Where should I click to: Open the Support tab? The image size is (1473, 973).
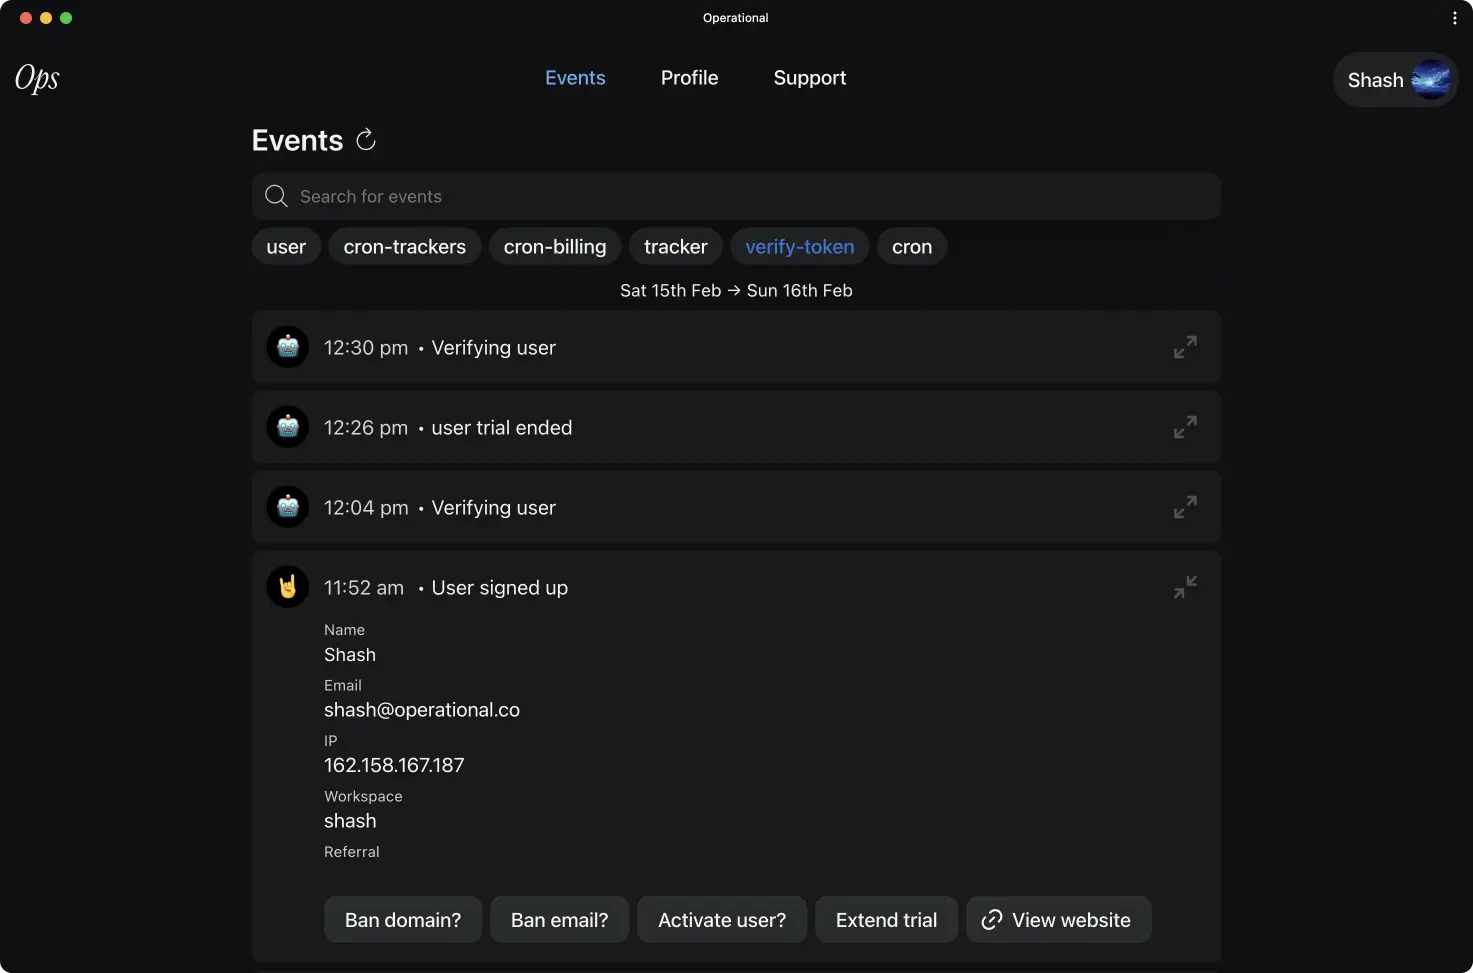click(810, 78)
